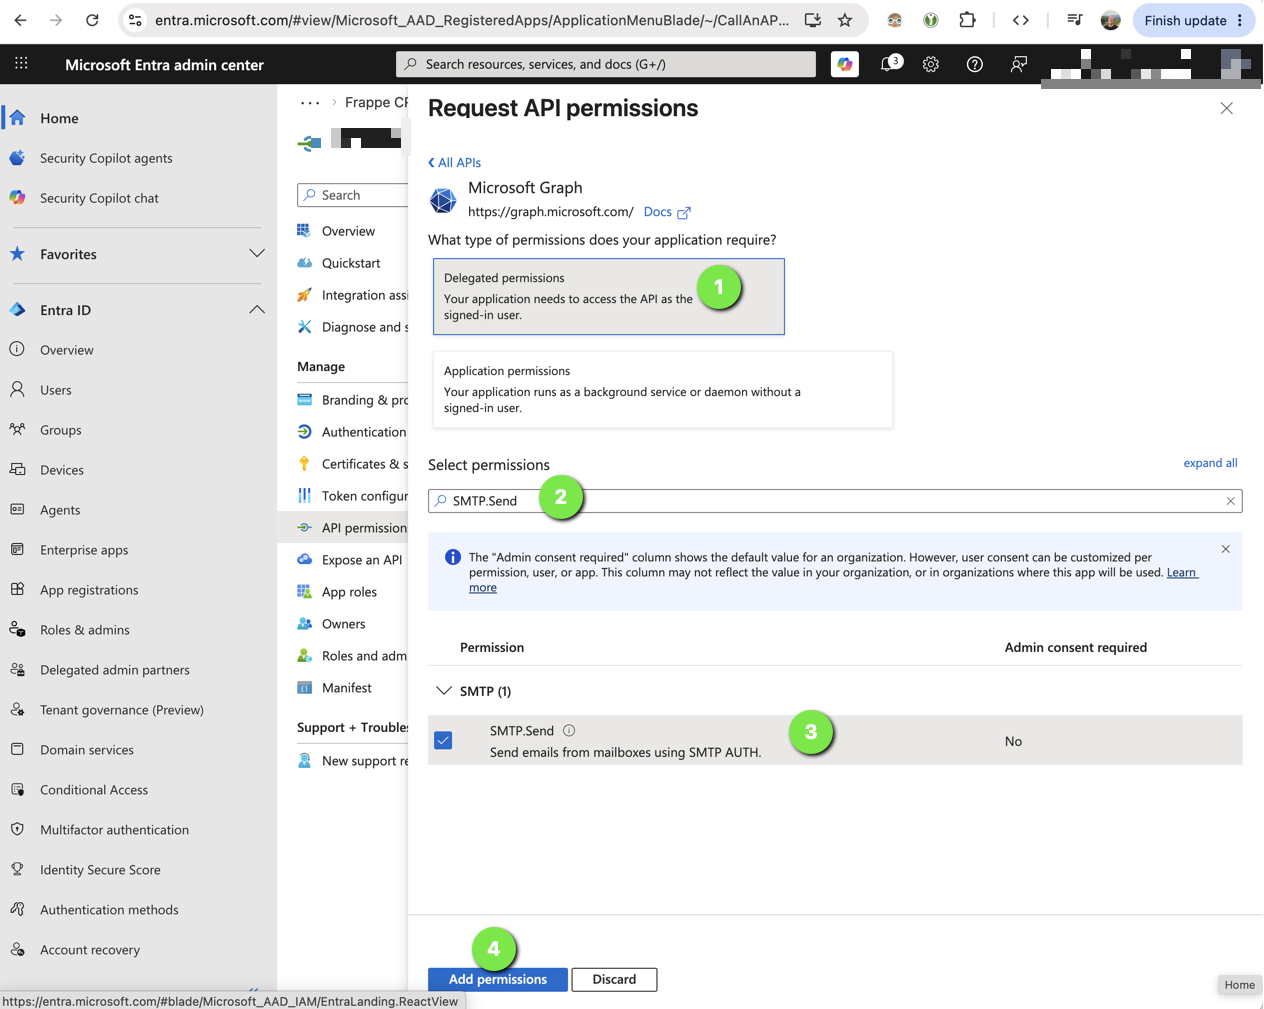Open the feedback icon in header

(1018, 64)
